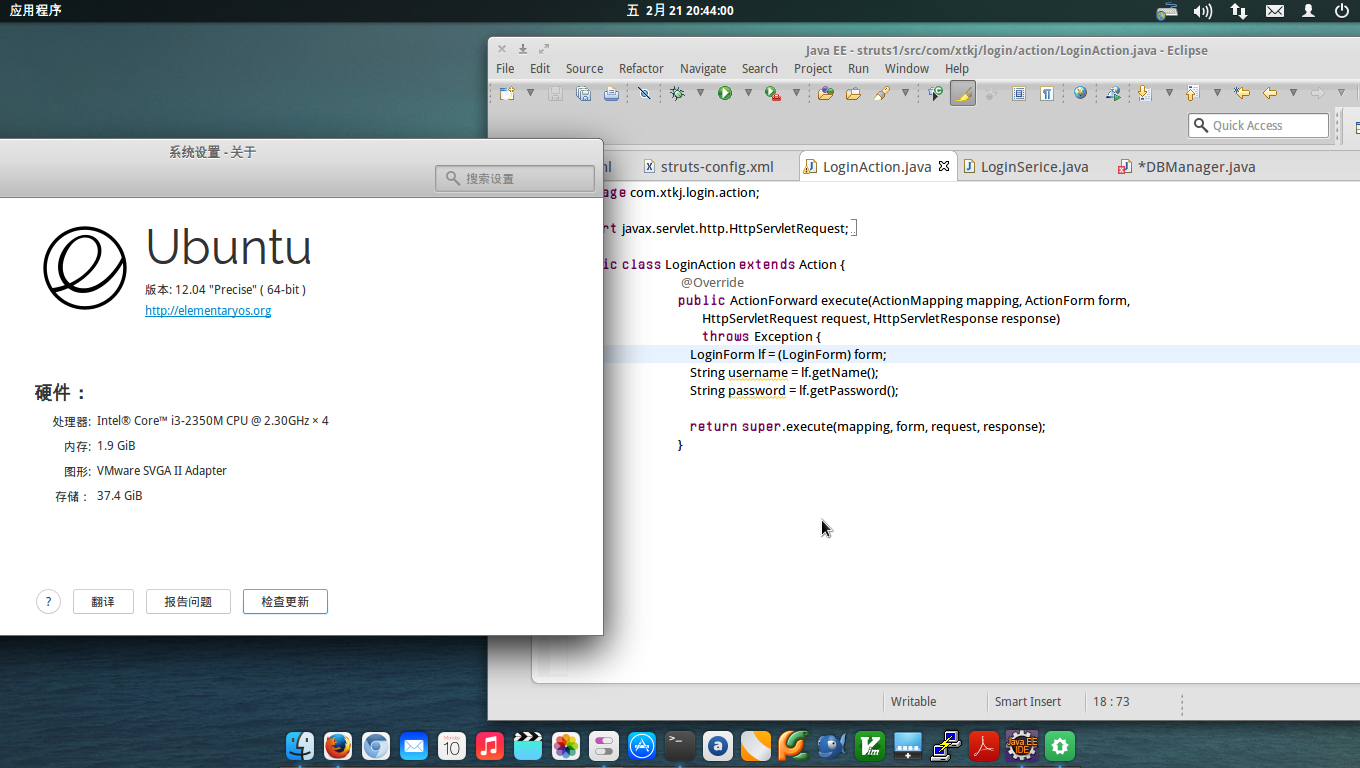Screen dimensions: 1360x768
Task: Toggle Mark Occurrences highlighter button
Action: [962, 93]
